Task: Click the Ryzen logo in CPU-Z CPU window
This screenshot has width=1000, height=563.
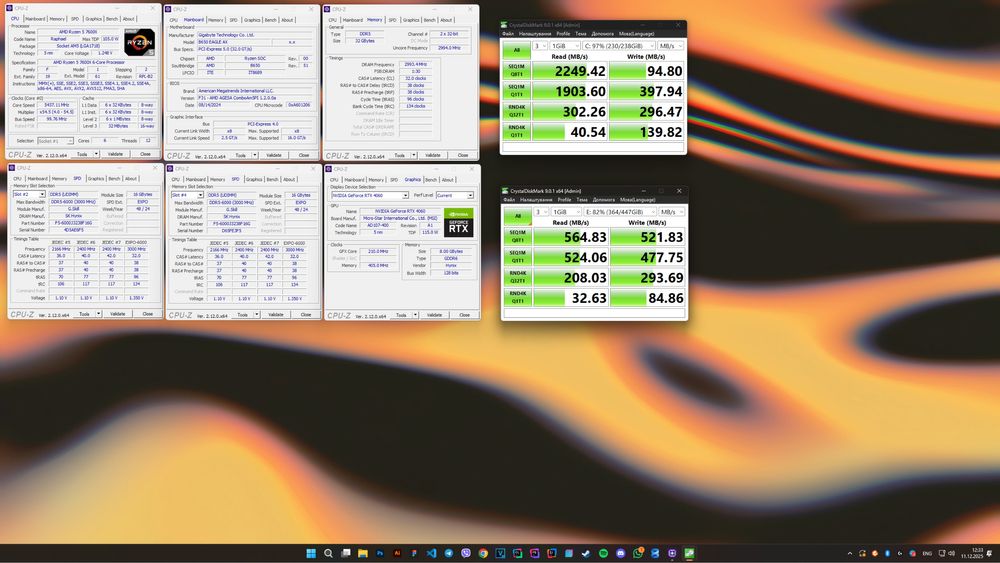Action: click(x=140, y=42)
